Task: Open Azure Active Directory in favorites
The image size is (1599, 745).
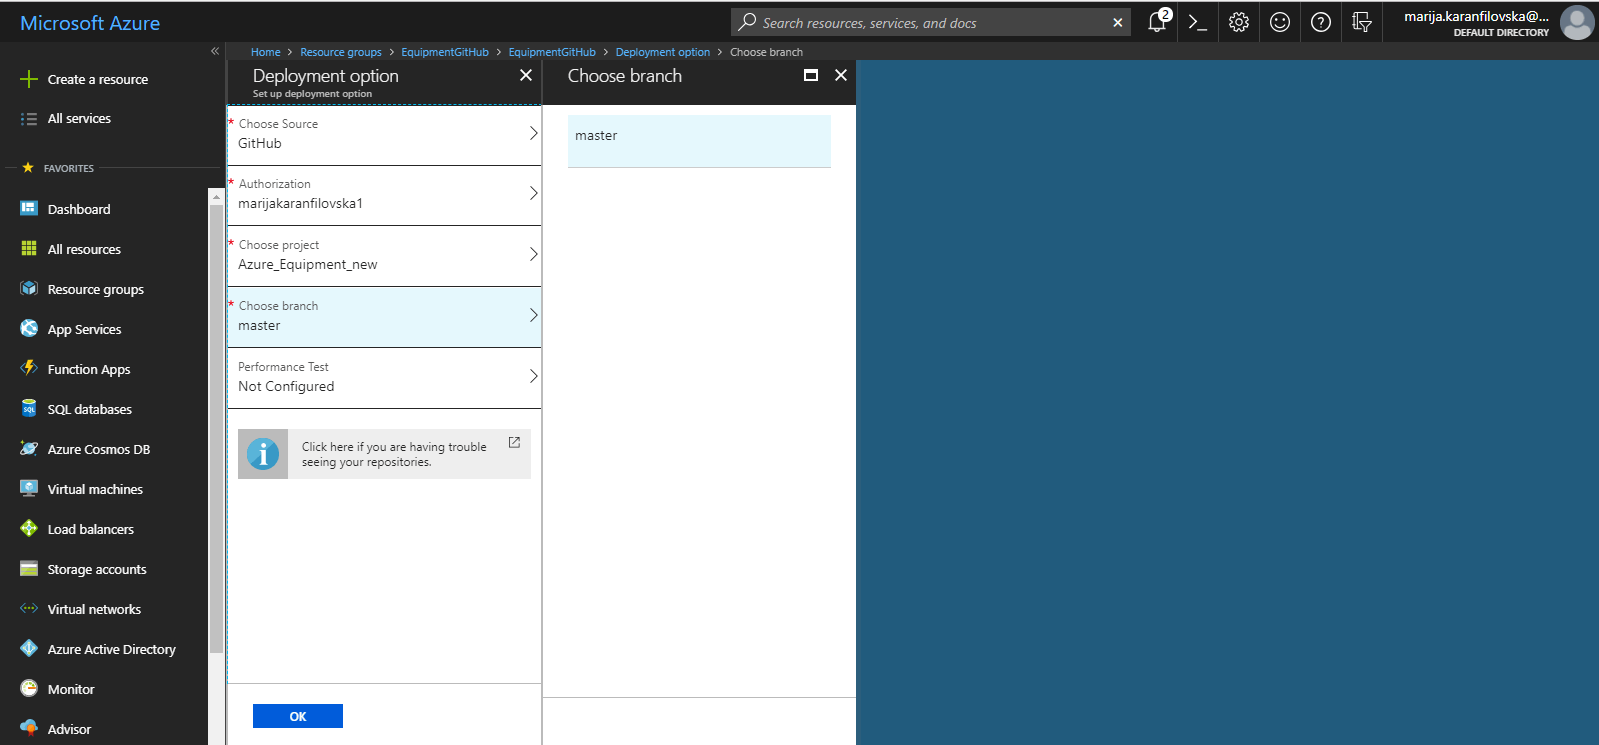Action: (x=112, y=649)
